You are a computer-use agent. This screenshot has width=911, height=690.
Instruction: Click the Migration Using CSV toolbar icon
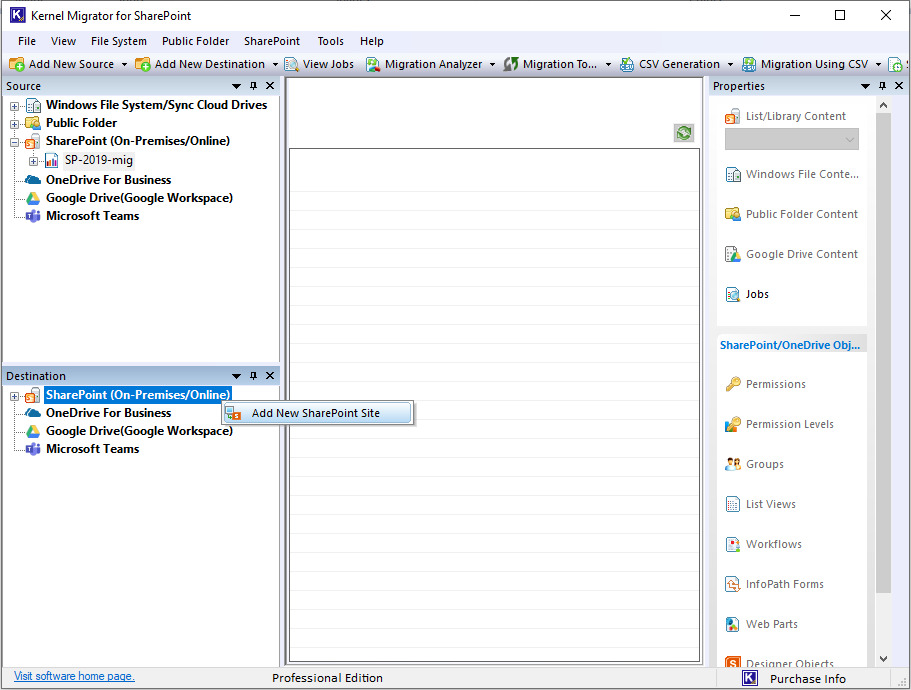coord(749,64)
